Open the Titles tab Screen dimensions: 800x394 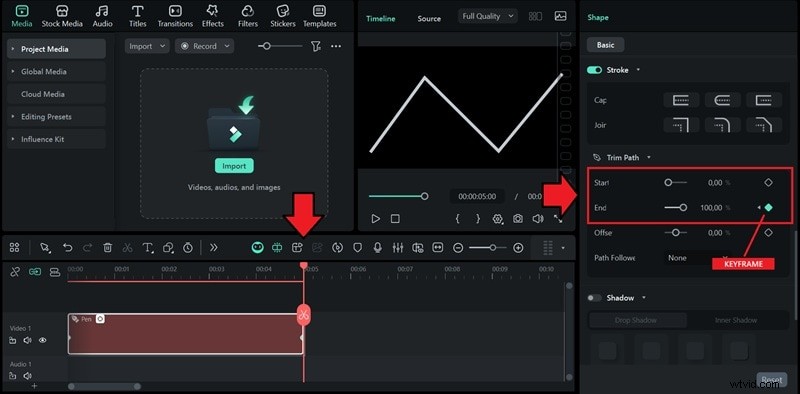point(137,16)
